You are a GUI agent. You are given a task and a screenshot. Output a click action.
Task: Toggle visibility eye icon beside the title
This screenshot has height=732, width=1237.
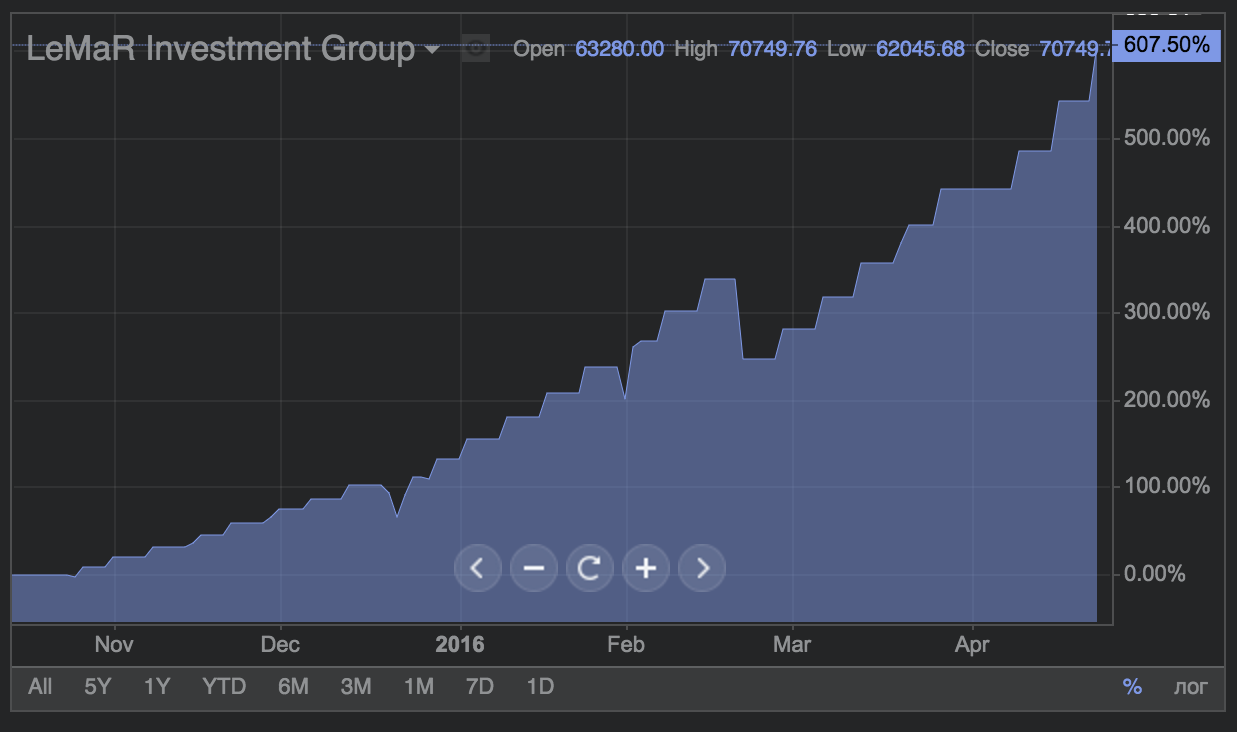tap(476, 48)
